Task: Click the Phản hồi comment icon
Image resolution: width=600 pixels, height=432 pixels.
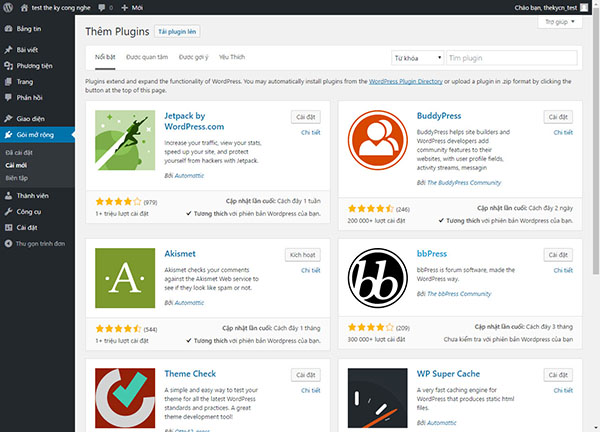Action: click(8, 97)
